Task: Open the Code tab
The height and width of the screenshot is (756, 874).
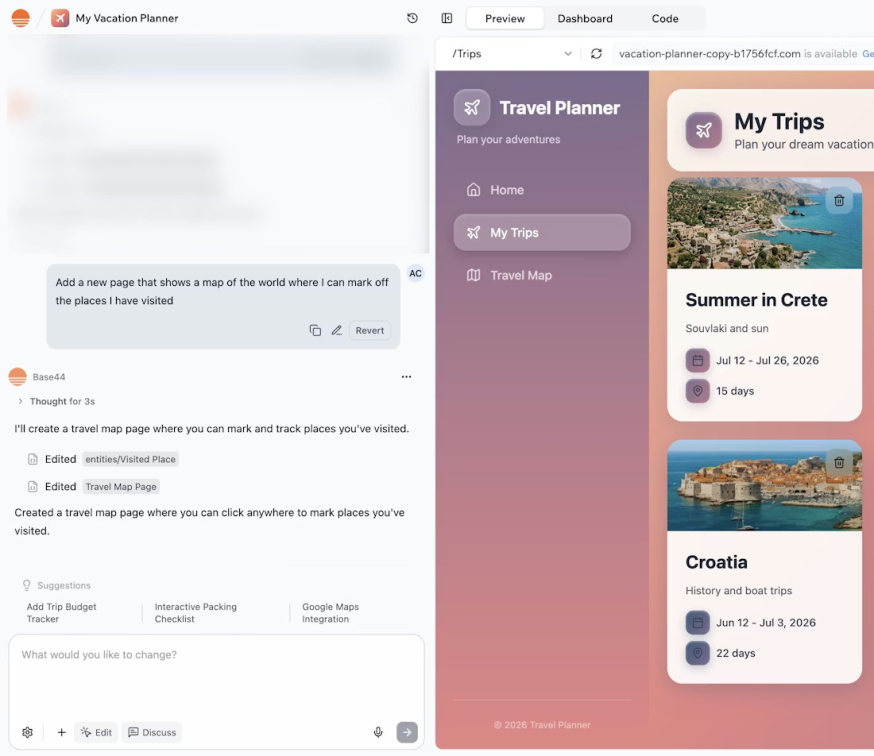Action: pos(666,18)
